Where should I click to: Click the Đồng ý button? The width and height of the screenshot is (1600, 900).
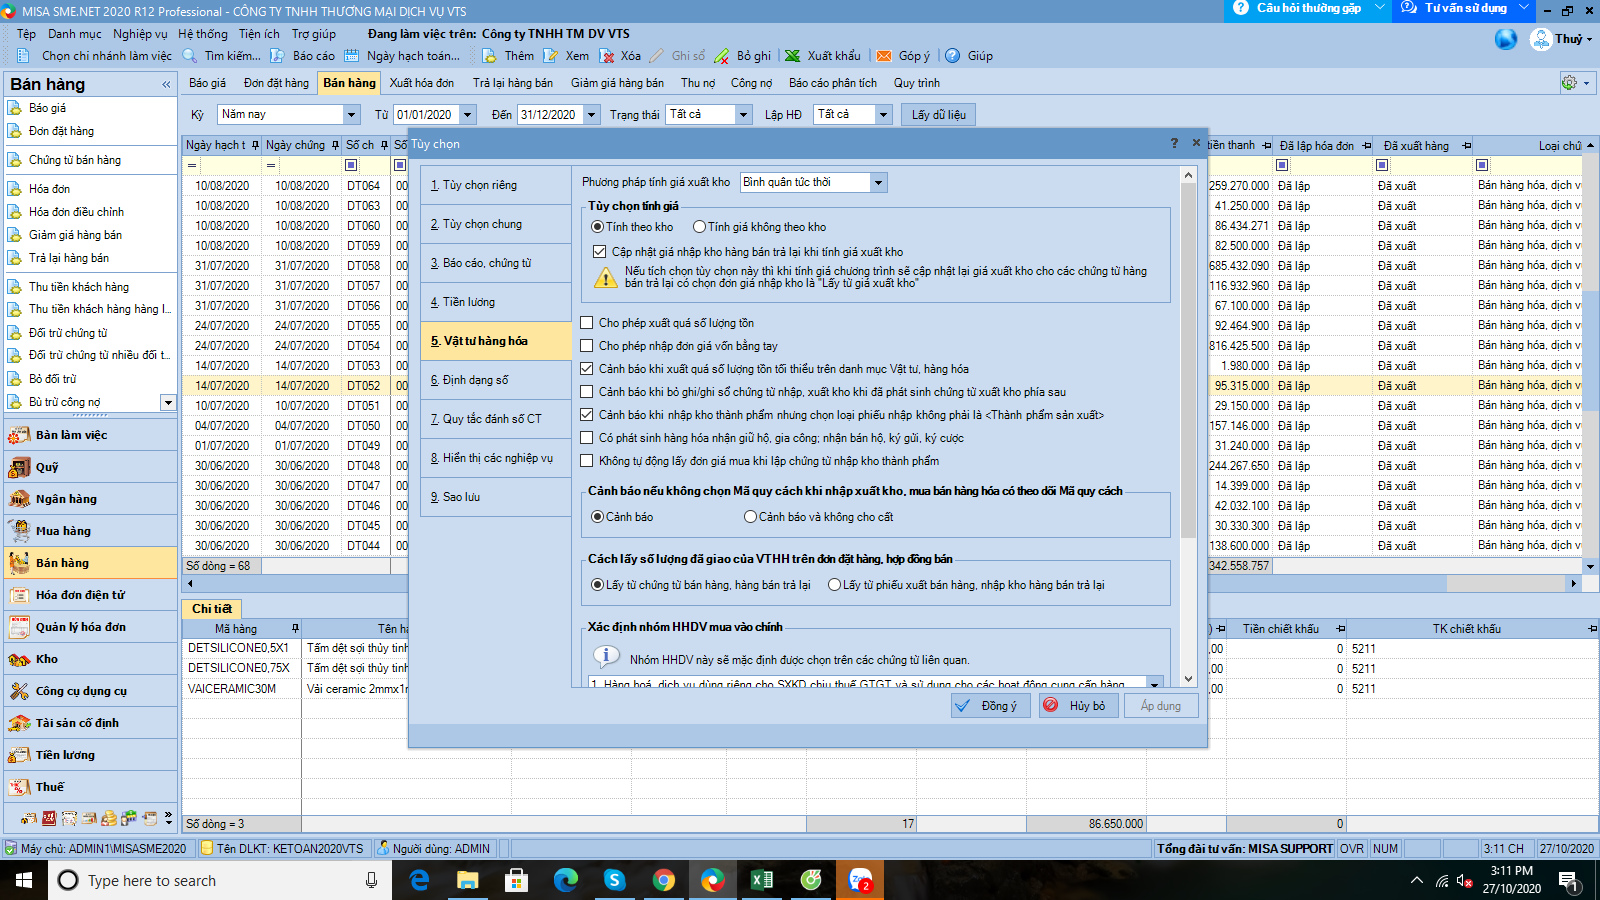[990, 706]
